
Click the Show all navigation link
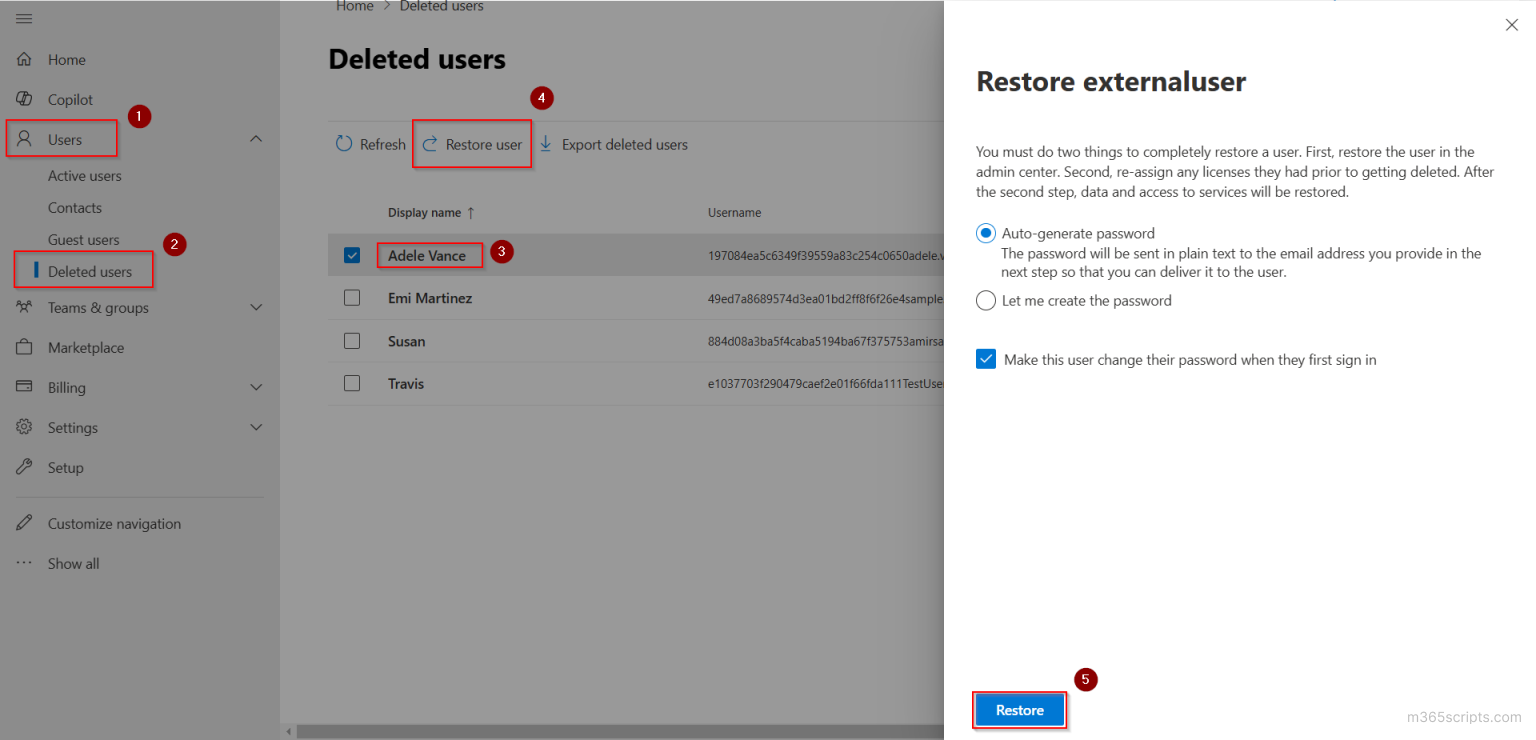[73, 563]
